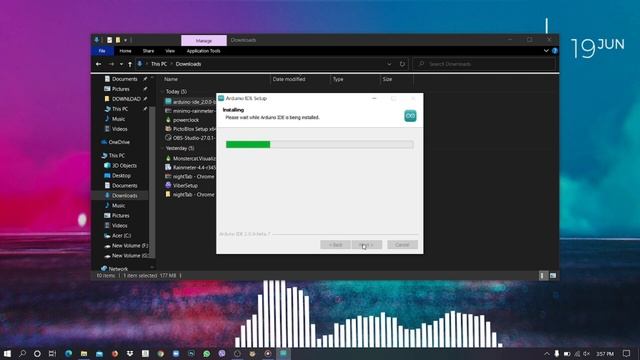This screenshot has height=360, width=640.
Task: Open the Application Tools tab
Action: click(x=203, y=51)
